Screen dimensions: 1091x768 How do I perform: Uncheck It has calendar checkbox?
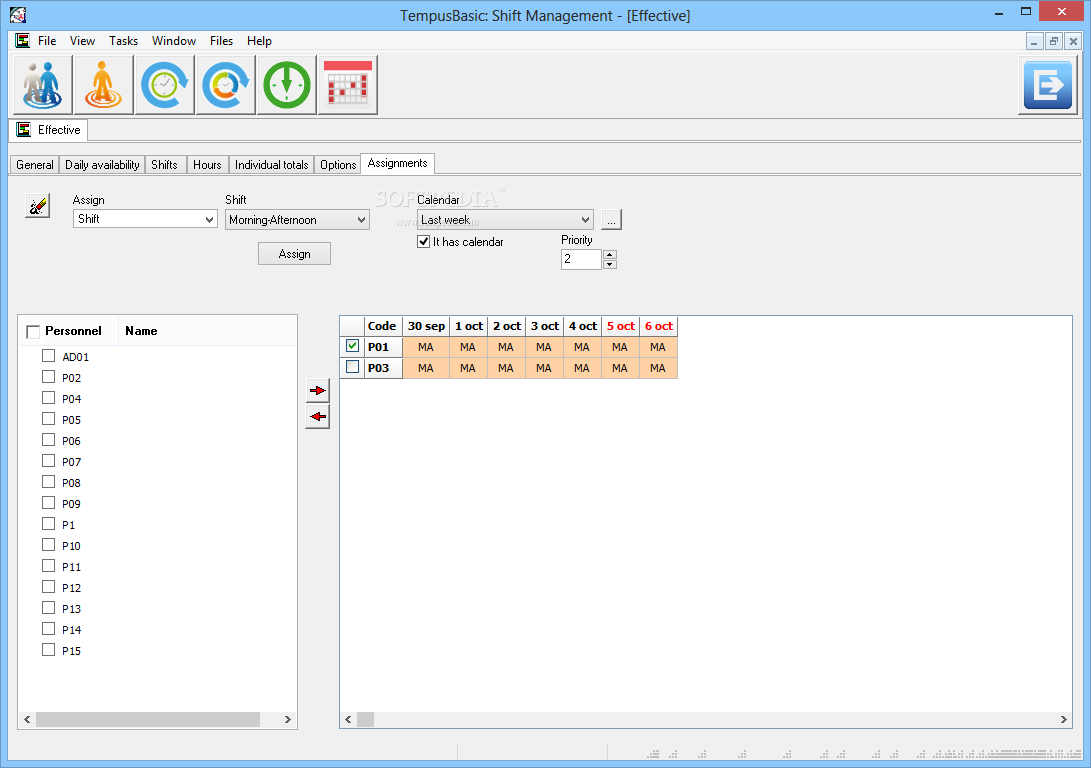pyautogui.click(x=423, y=241)
